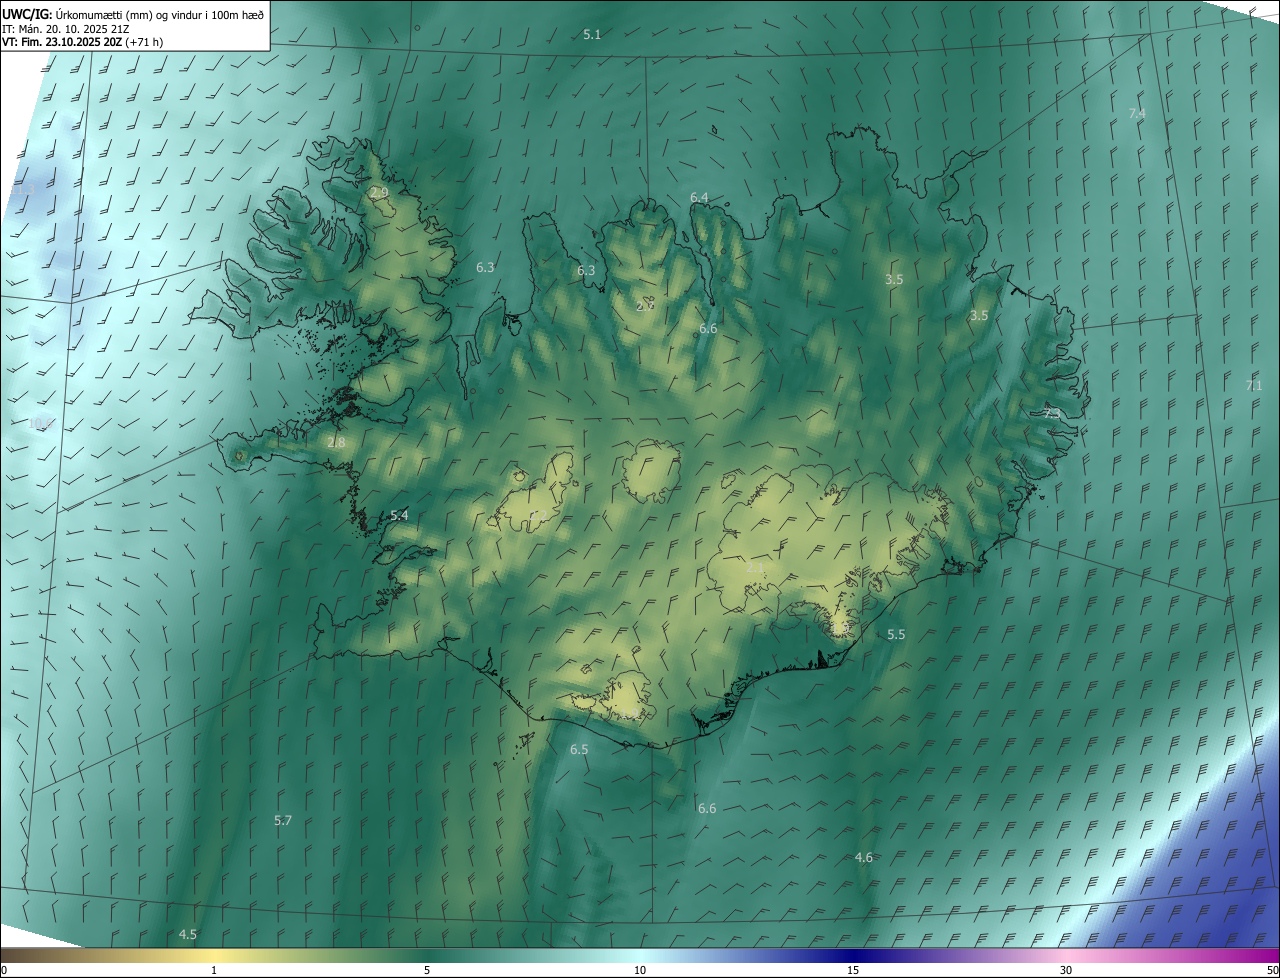Click the colour scale tick label 30
1280x978 pixels.
click(x=1066, y=971)
